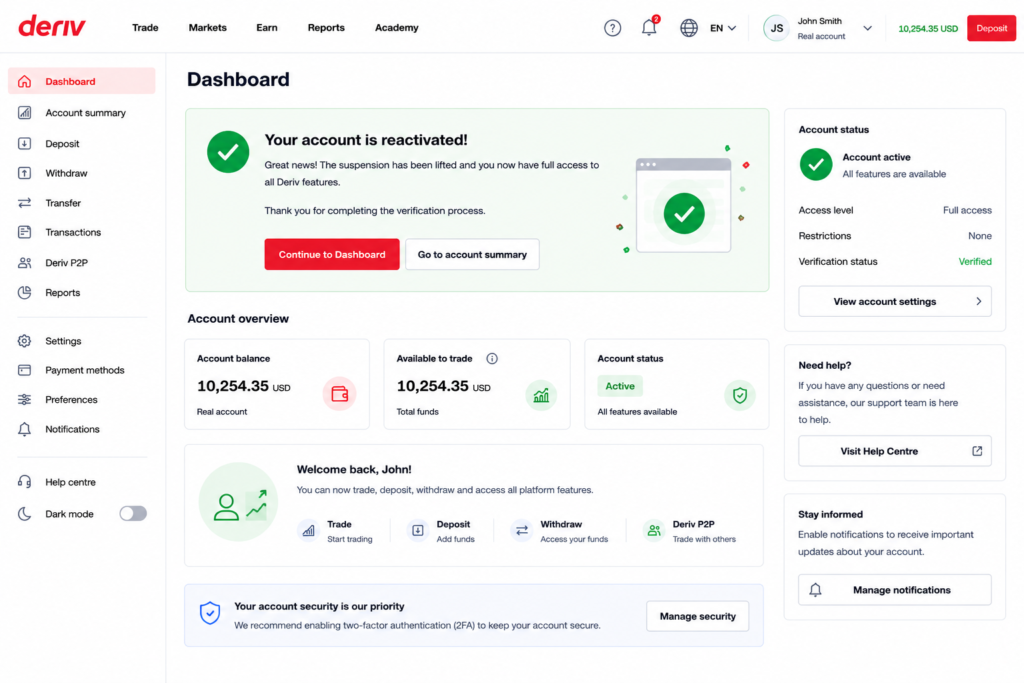Click the Account summary chart icon
The height and width of the screenshot is (683, 1024).
tap(24, 112)
